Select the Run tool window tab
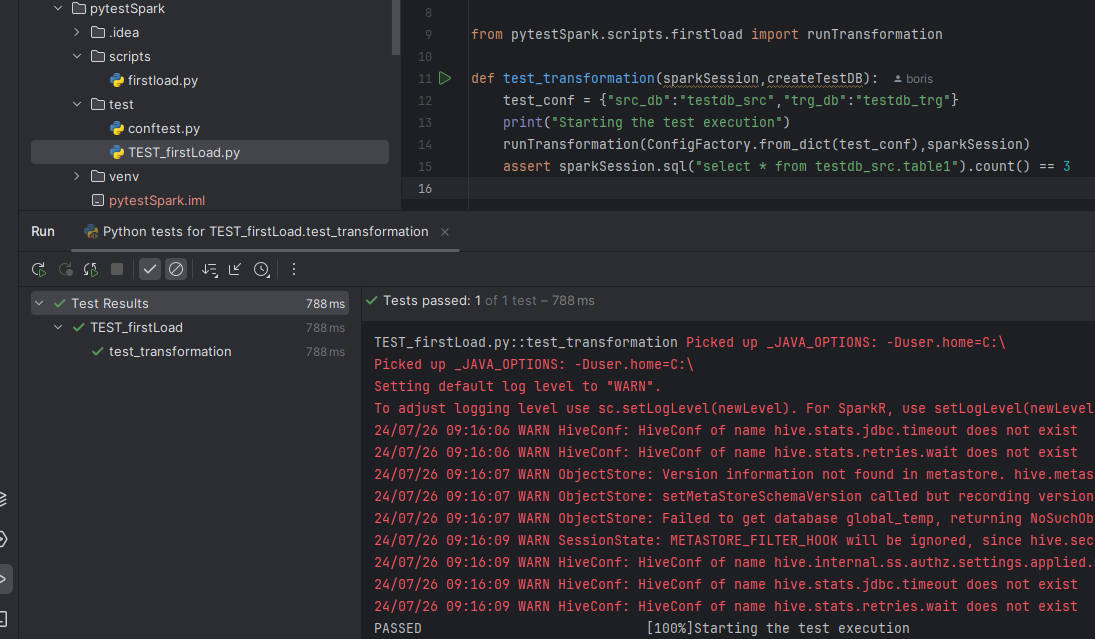 tap(43, 231)
